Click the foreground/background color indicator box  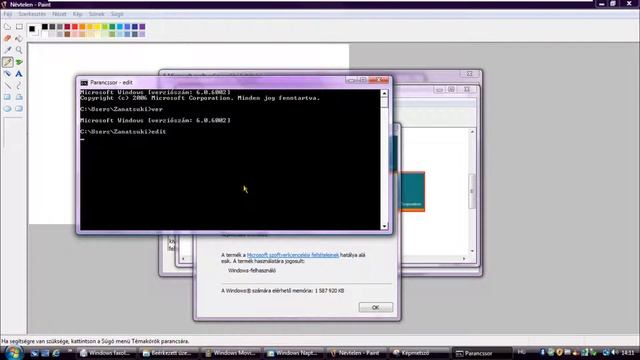tap(33, 30)
